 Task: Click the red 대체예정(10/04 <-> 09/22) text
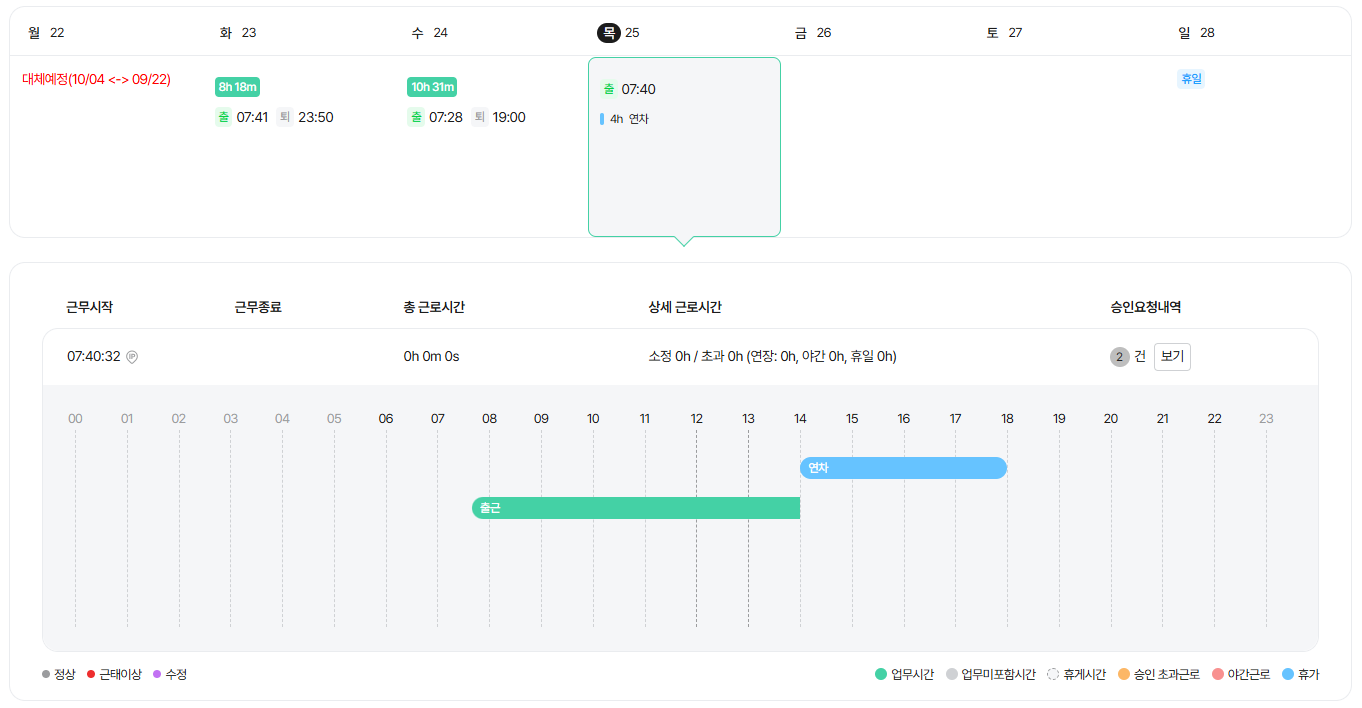[96, 80]
